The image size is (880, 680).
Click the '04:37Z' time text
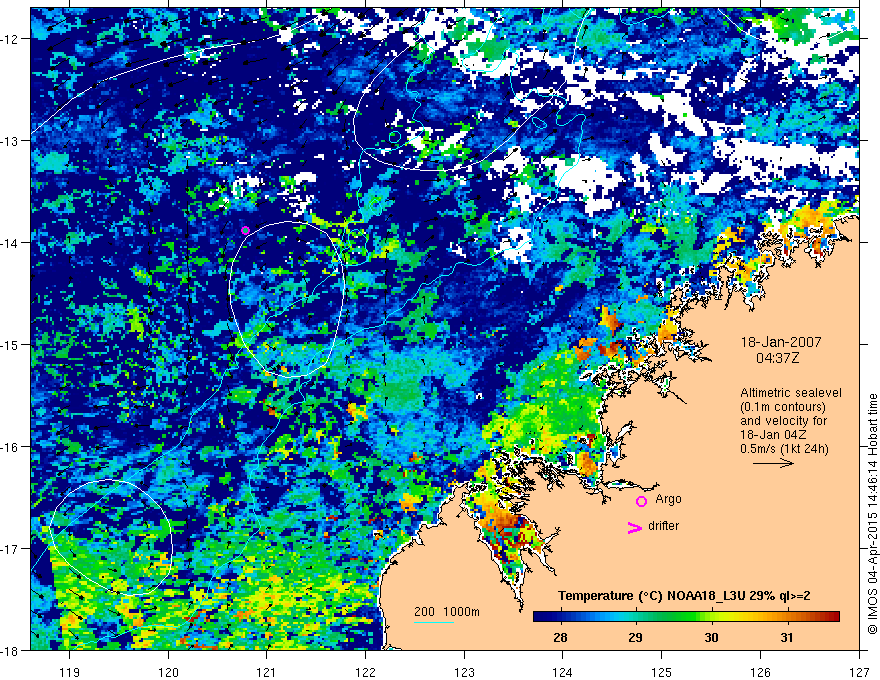(x=777, y=358)
